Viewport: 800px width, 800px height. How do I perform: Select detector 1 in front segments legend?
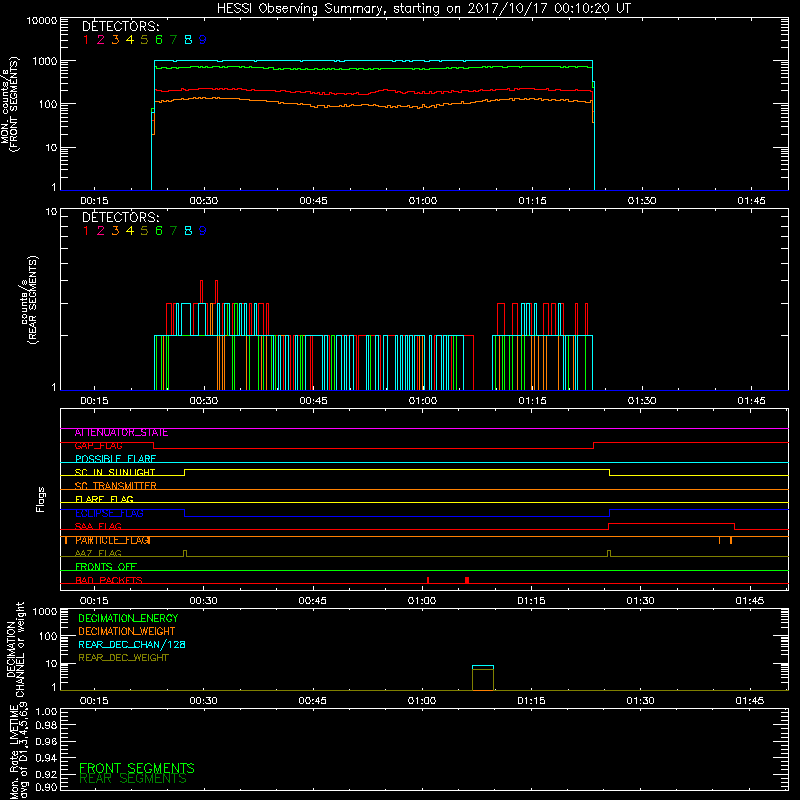(x=86, y=39)
